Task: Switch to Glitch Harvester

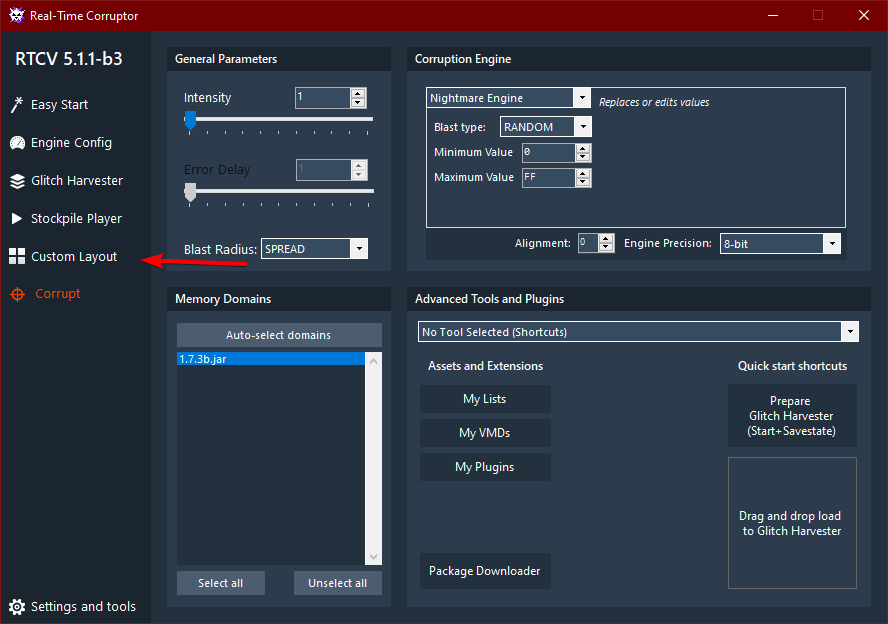Action: (77, 181)
